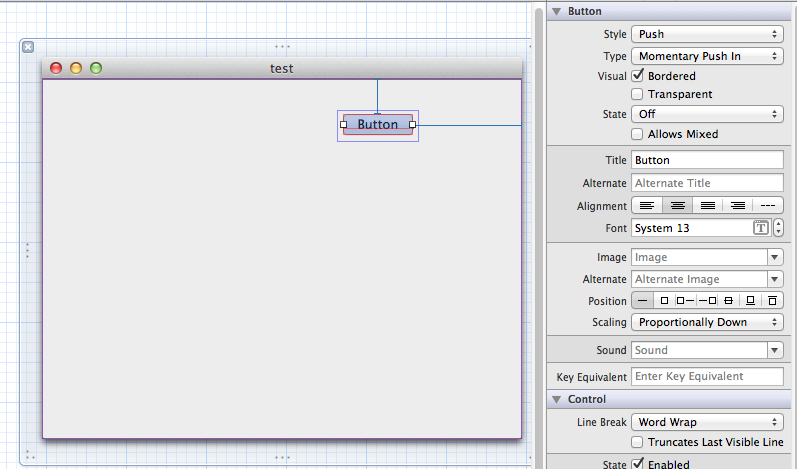The height and width of the screenshot is (469, 797).
Task: Open the Type dropdown Momentary Push In
Action: pyautogui.click(x=707, y=56)
